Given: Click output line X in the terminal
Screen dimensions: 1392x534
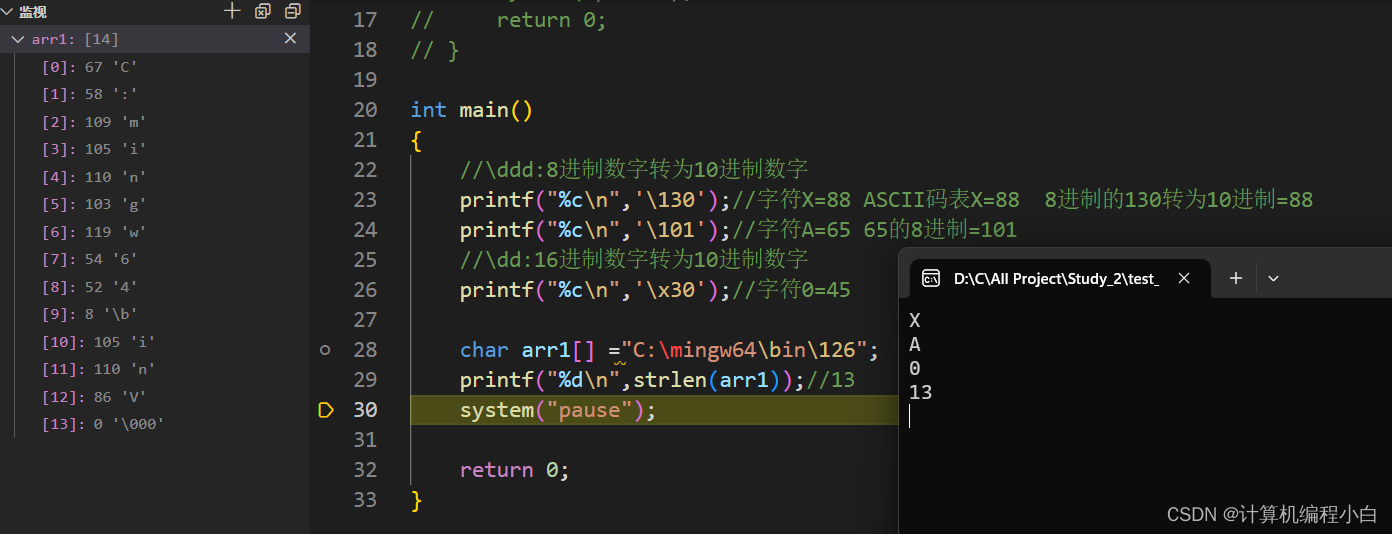Looking at the screenshot, I should pos(915,321).
